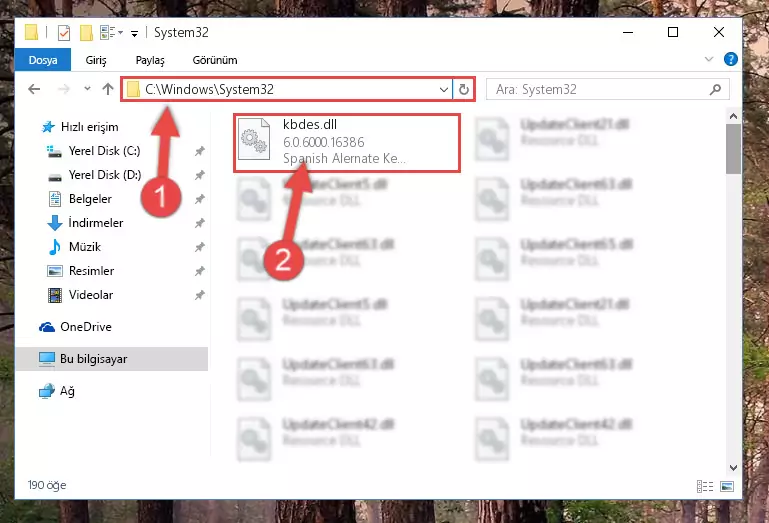Maximize the System32 window
This screenshot has height=523, width=769.
673,32
